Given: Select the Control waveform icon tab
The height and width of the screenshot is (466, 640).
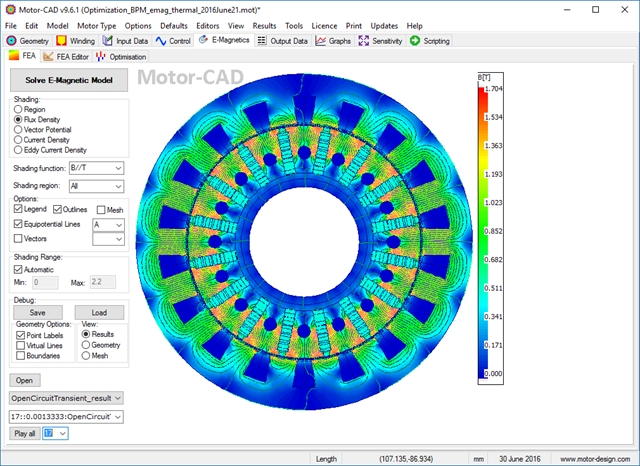Looking at the screenshot, I should (161, 41).
